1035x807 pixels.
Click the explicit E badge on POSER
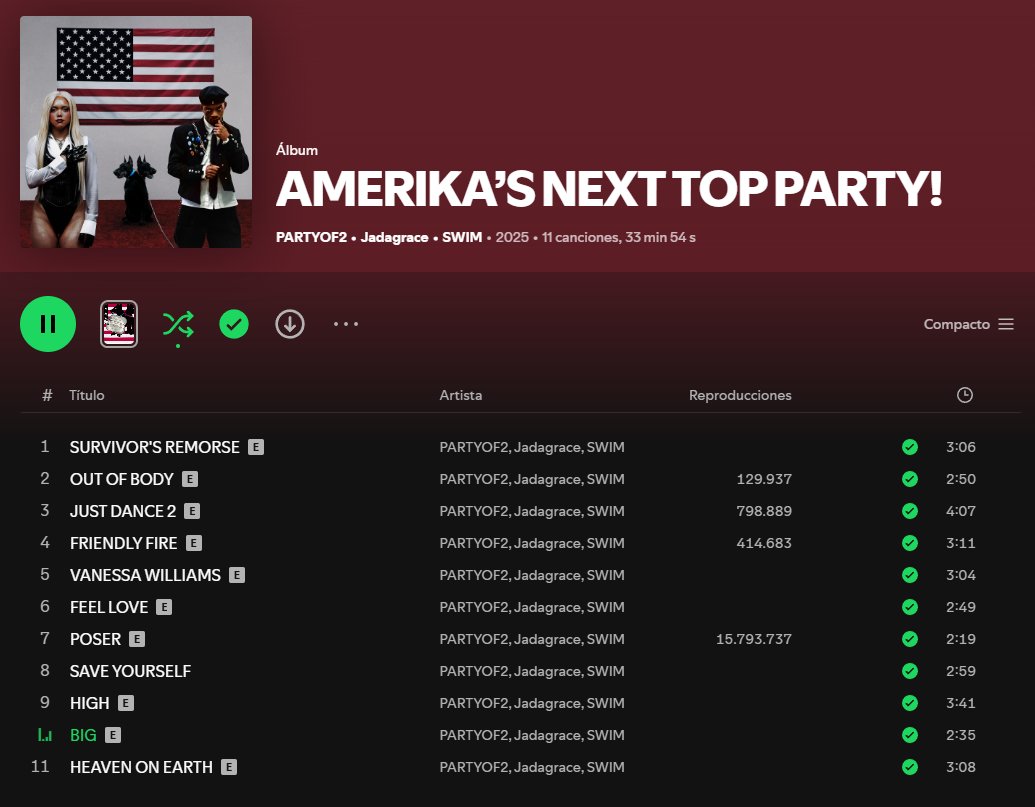click(137, 639)
